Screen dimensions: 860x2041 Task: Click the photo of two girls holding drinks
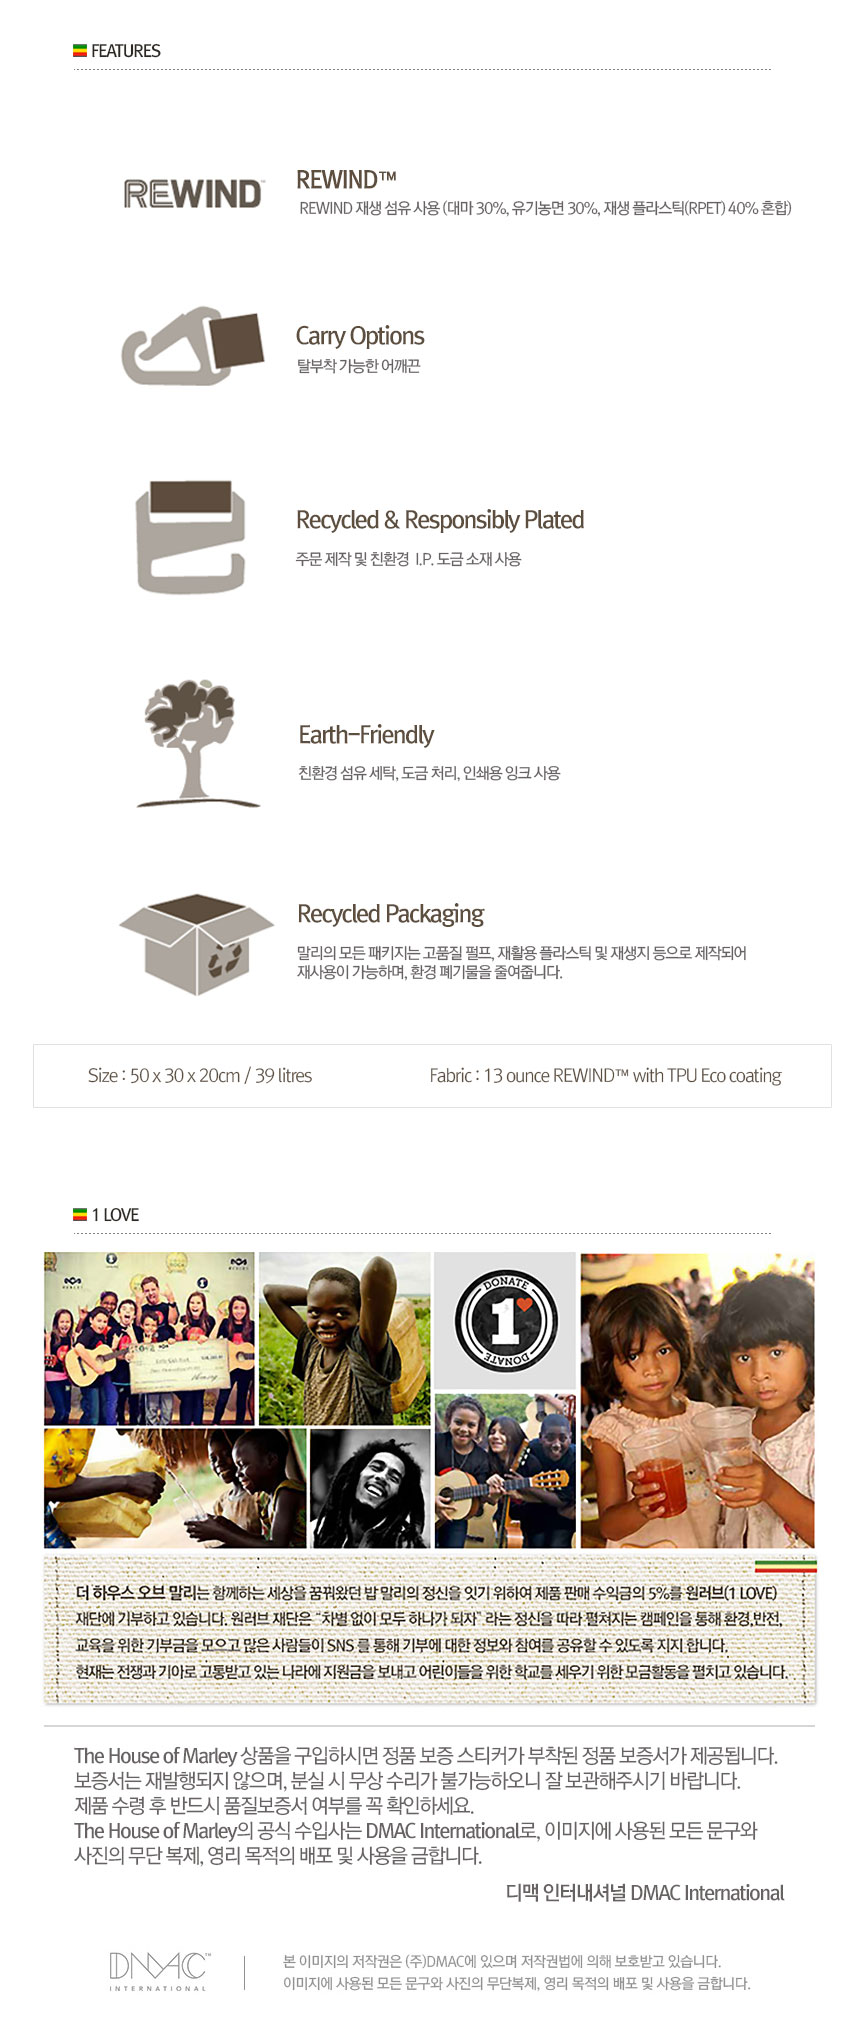[x=697, y=1400]
